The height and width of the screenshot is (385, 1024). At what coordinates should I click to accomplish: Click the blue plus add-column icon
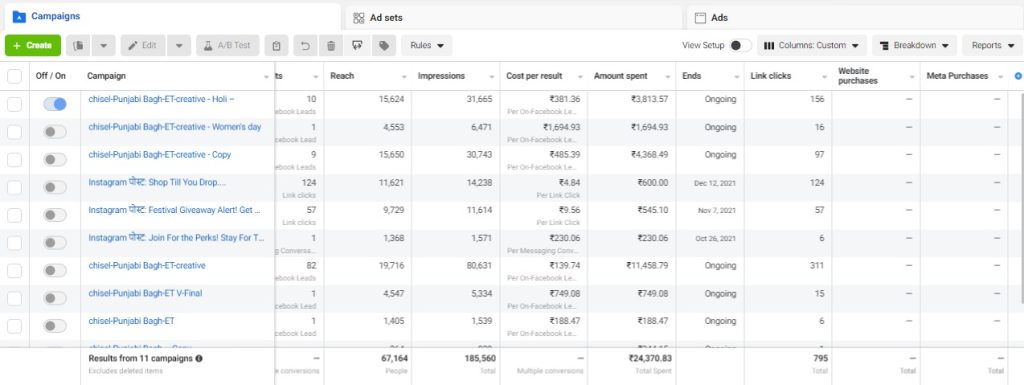(1017, 76)
